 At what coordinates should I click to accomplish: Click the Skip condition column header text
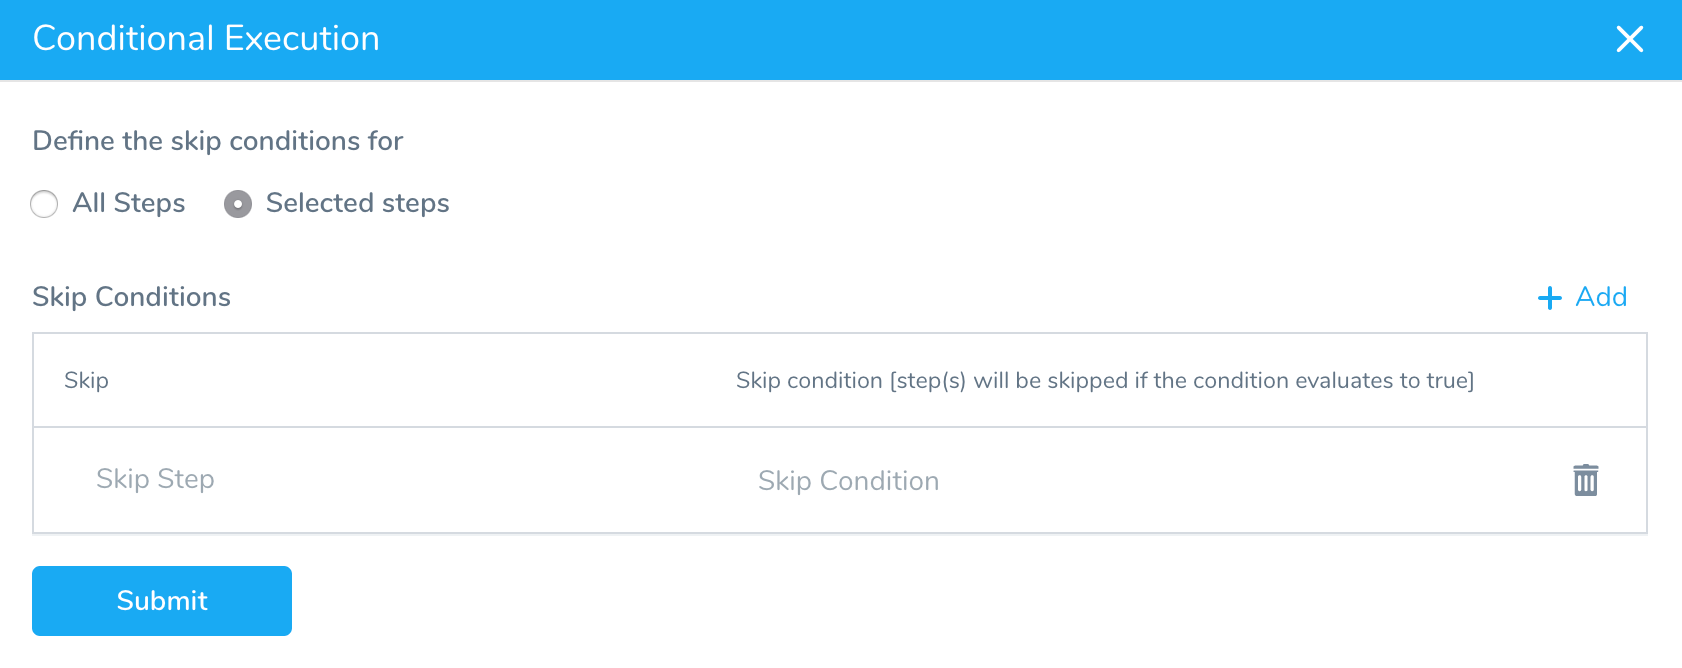click(1105, 380)
